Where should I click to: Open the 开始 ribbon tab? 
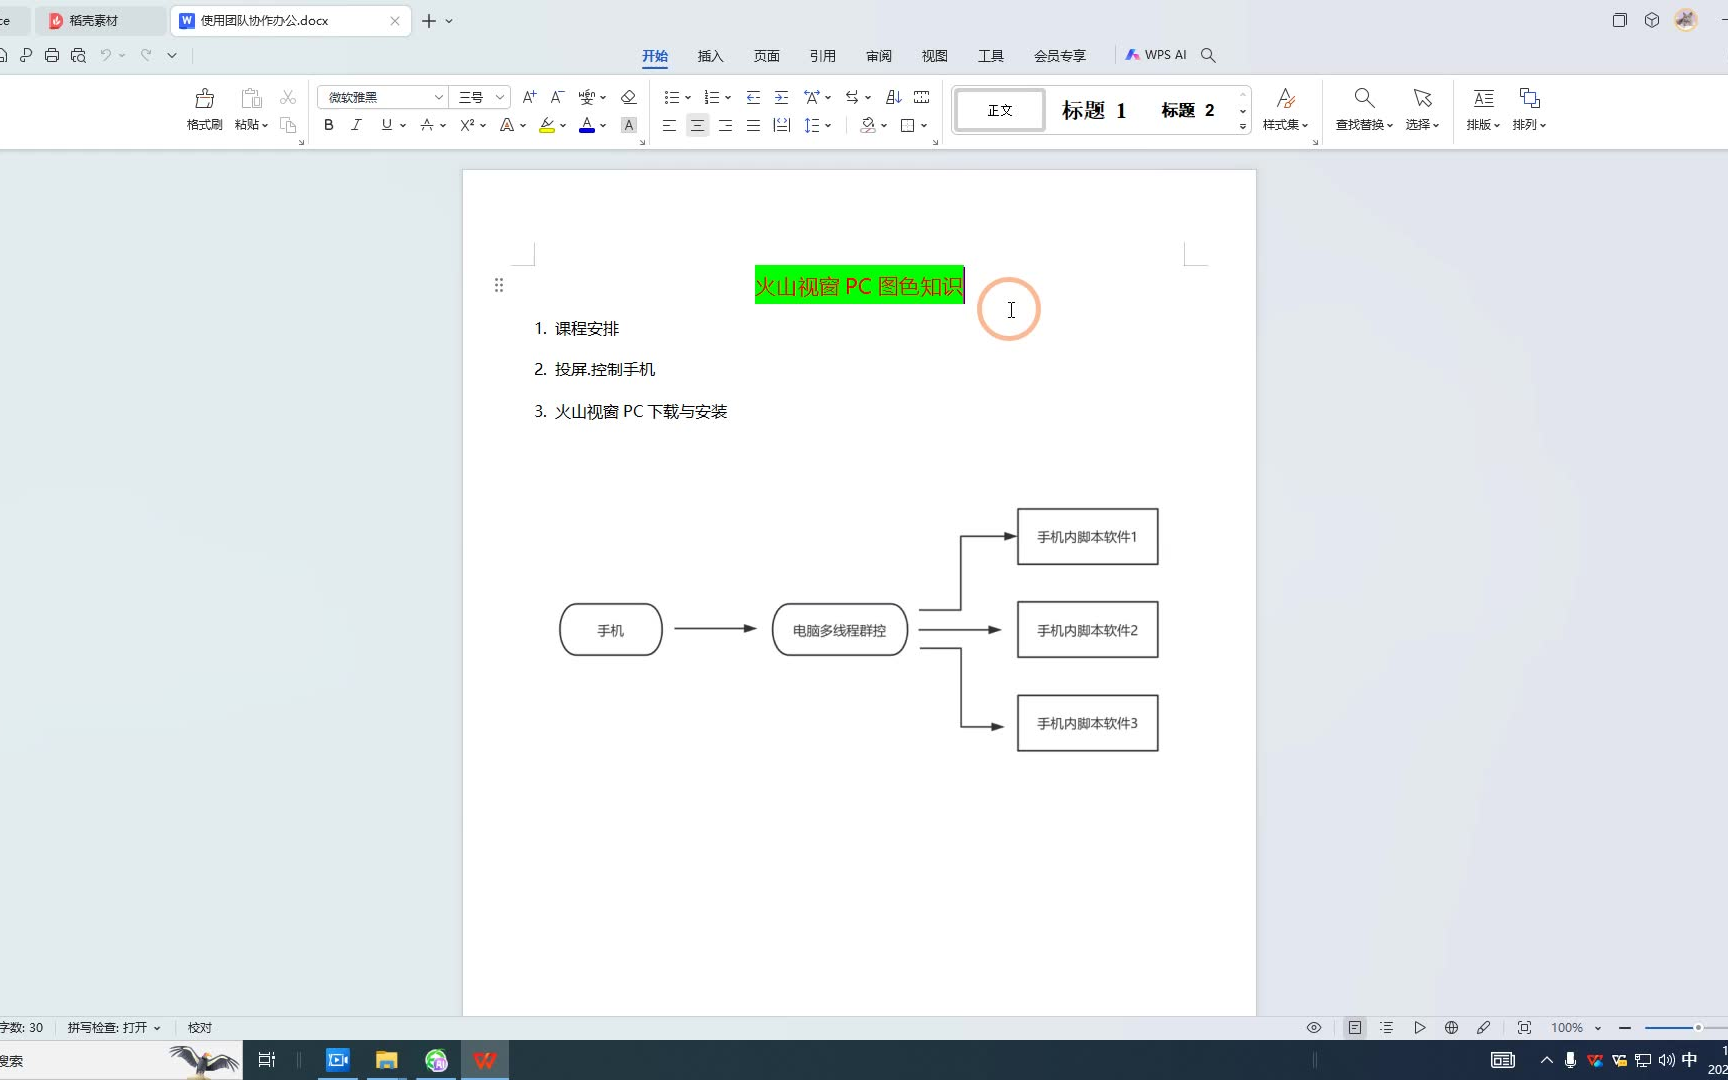655,56
